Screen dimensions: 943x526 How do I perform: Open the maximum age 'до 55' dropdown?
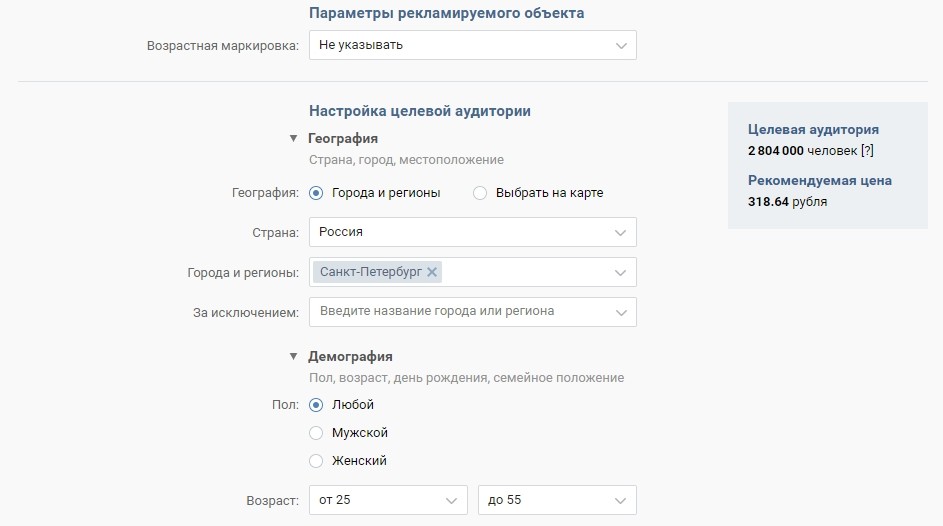click(x=557, y=500)
